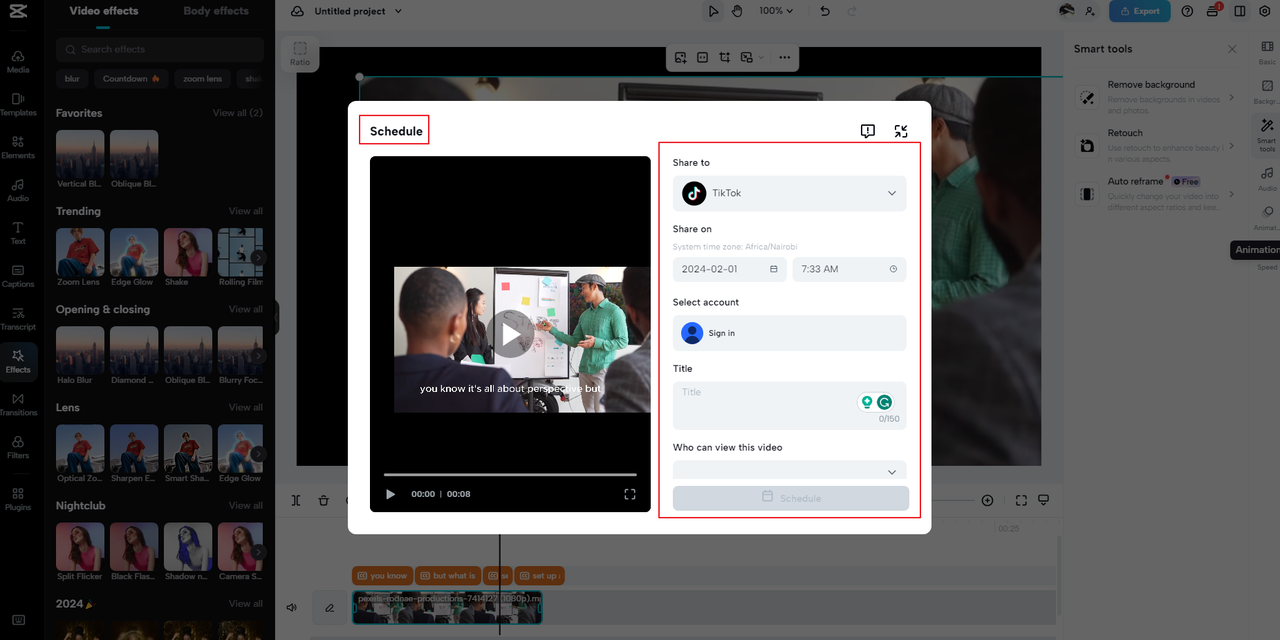Select the hand pan tool
The height and width of the screenshot is (640, 1280).
tap(737, 11)
